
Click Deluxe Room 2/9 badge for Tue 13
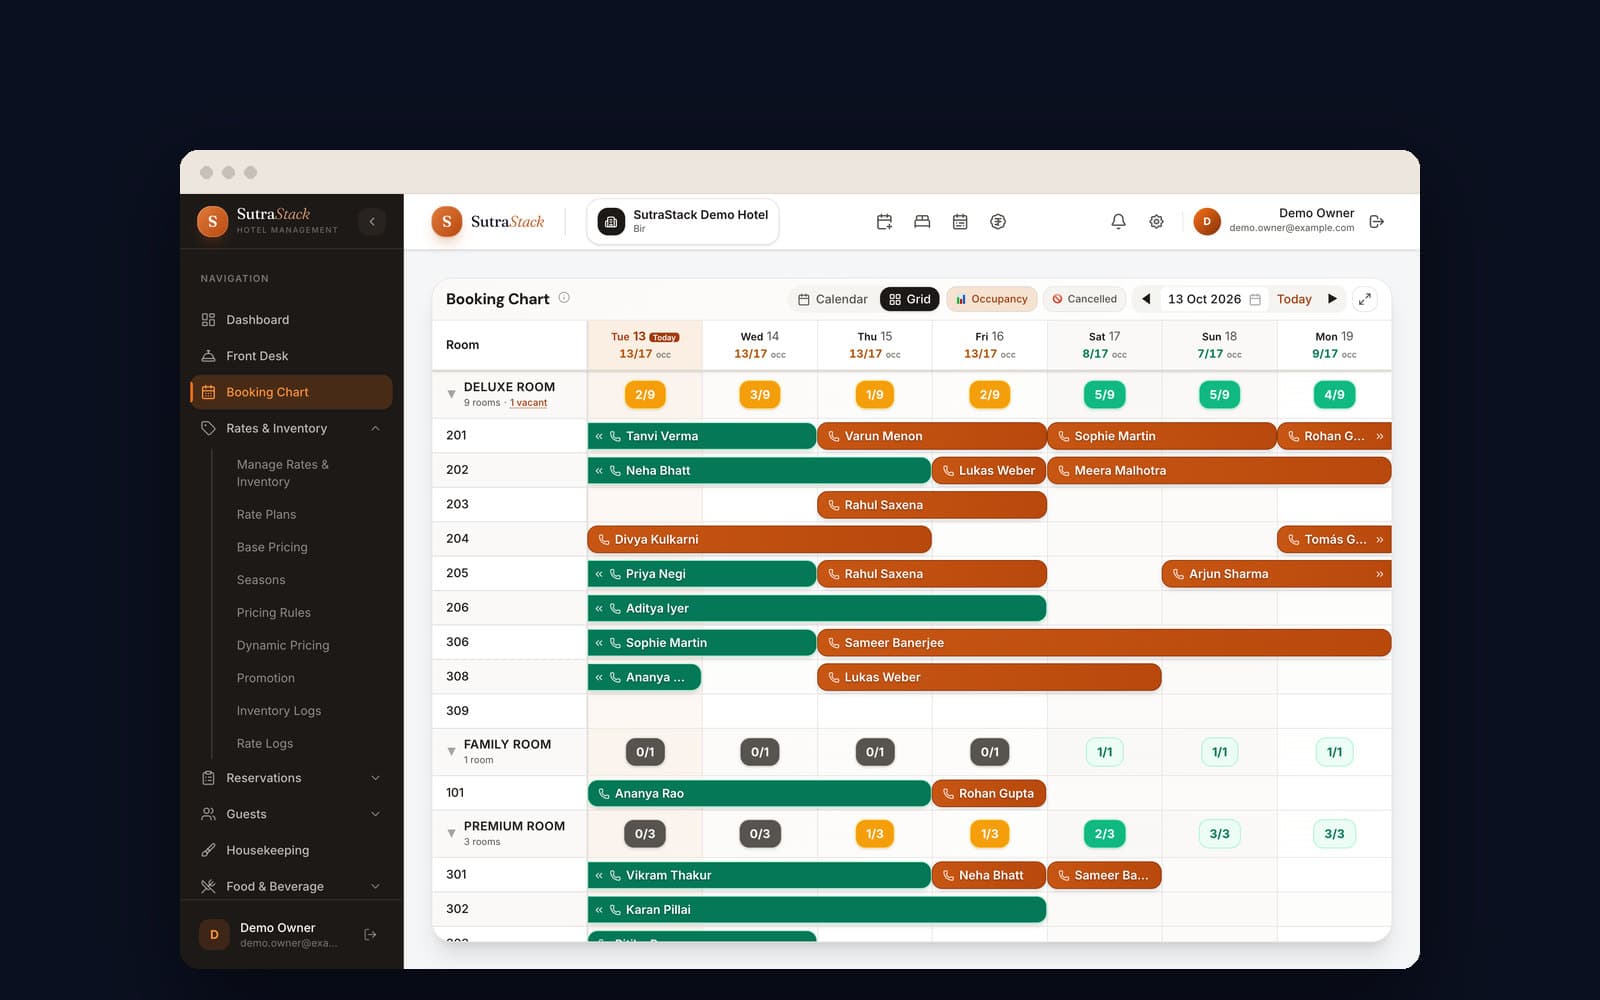[x=645, y=395]
